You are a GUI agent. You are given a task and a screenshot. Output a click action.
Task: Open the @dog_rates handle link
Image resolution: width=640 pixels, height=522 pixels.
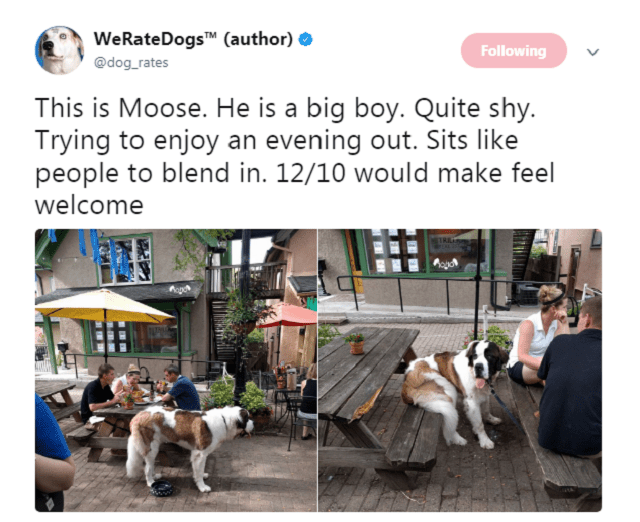click(x=131, y=62)
